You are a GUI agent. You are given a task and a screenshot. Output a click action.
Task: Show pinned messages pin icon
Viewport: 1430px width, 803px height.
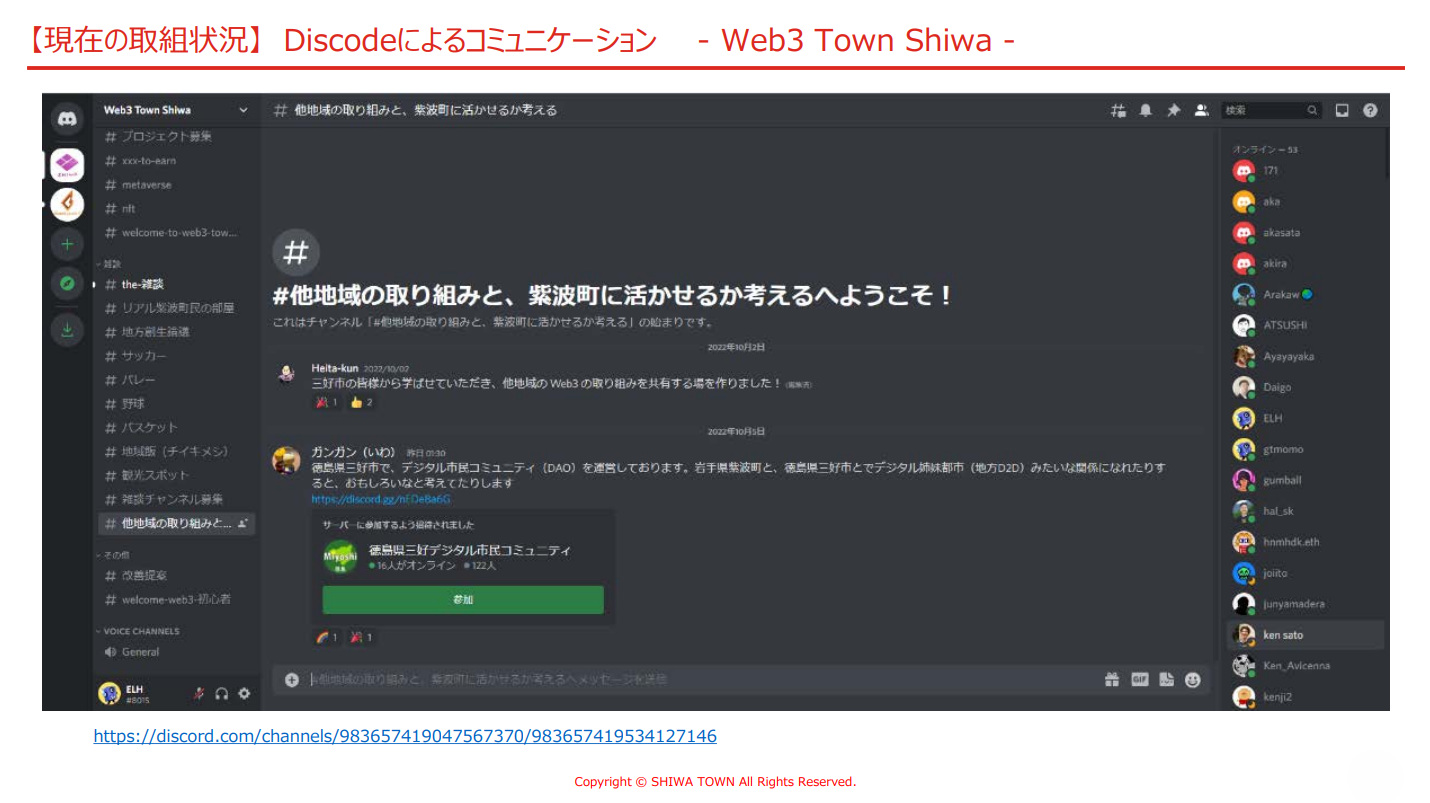click(1174, 110)
